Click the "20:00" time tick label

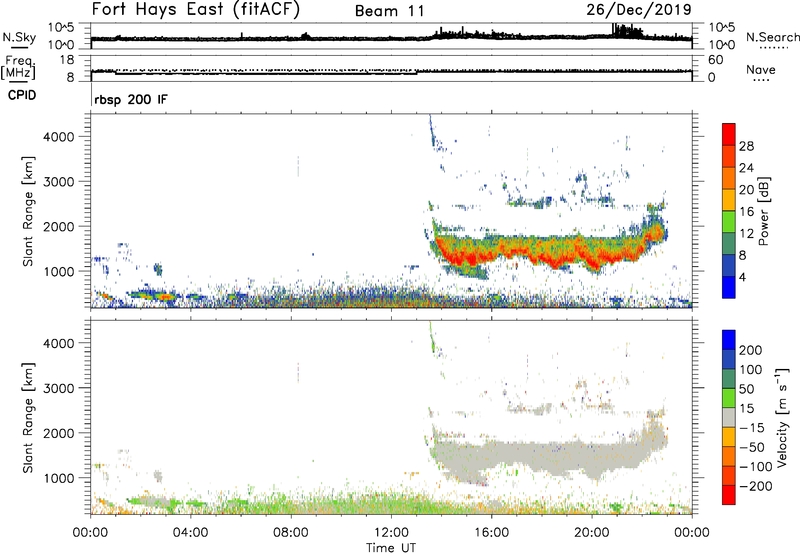click(x=591, y=533)
